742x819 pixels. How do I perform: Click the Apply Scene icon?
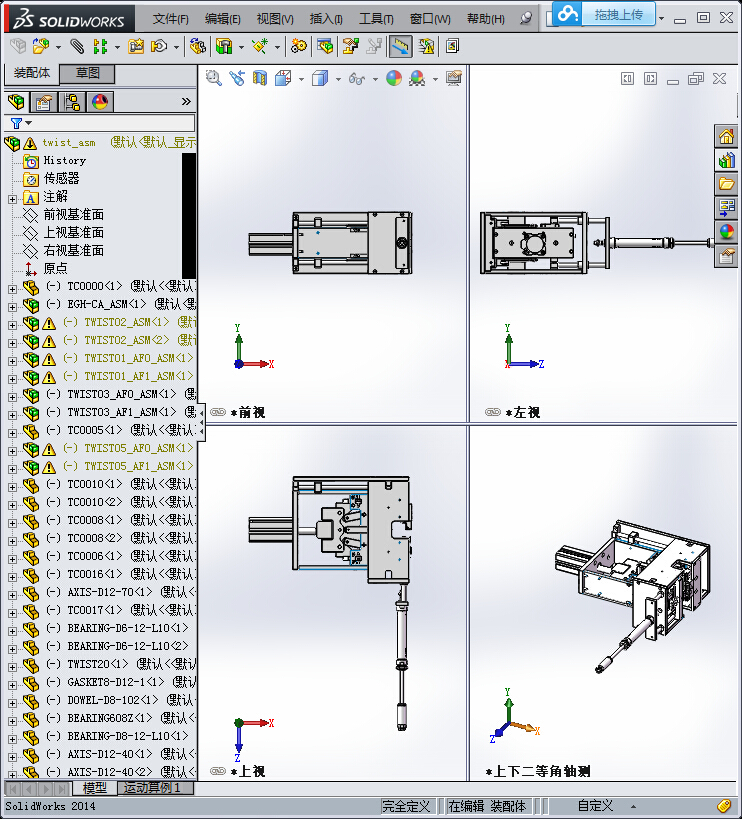tap(417, 78)
